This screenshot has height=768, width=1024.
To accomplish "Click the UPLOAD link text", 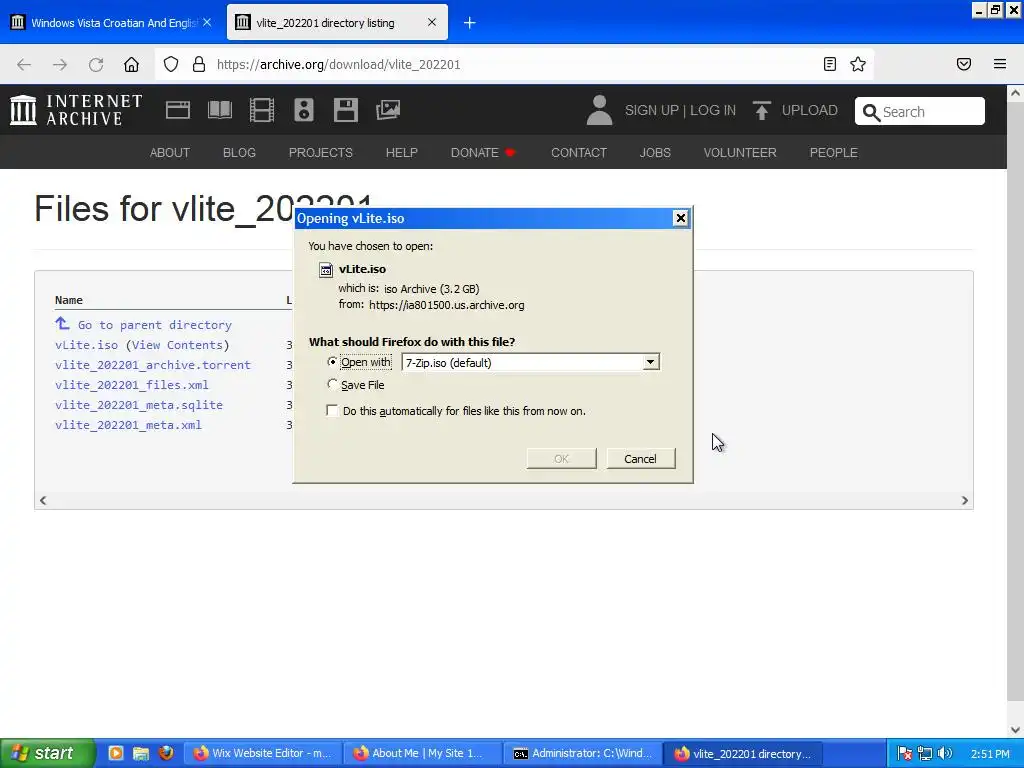I will point(810,110).
